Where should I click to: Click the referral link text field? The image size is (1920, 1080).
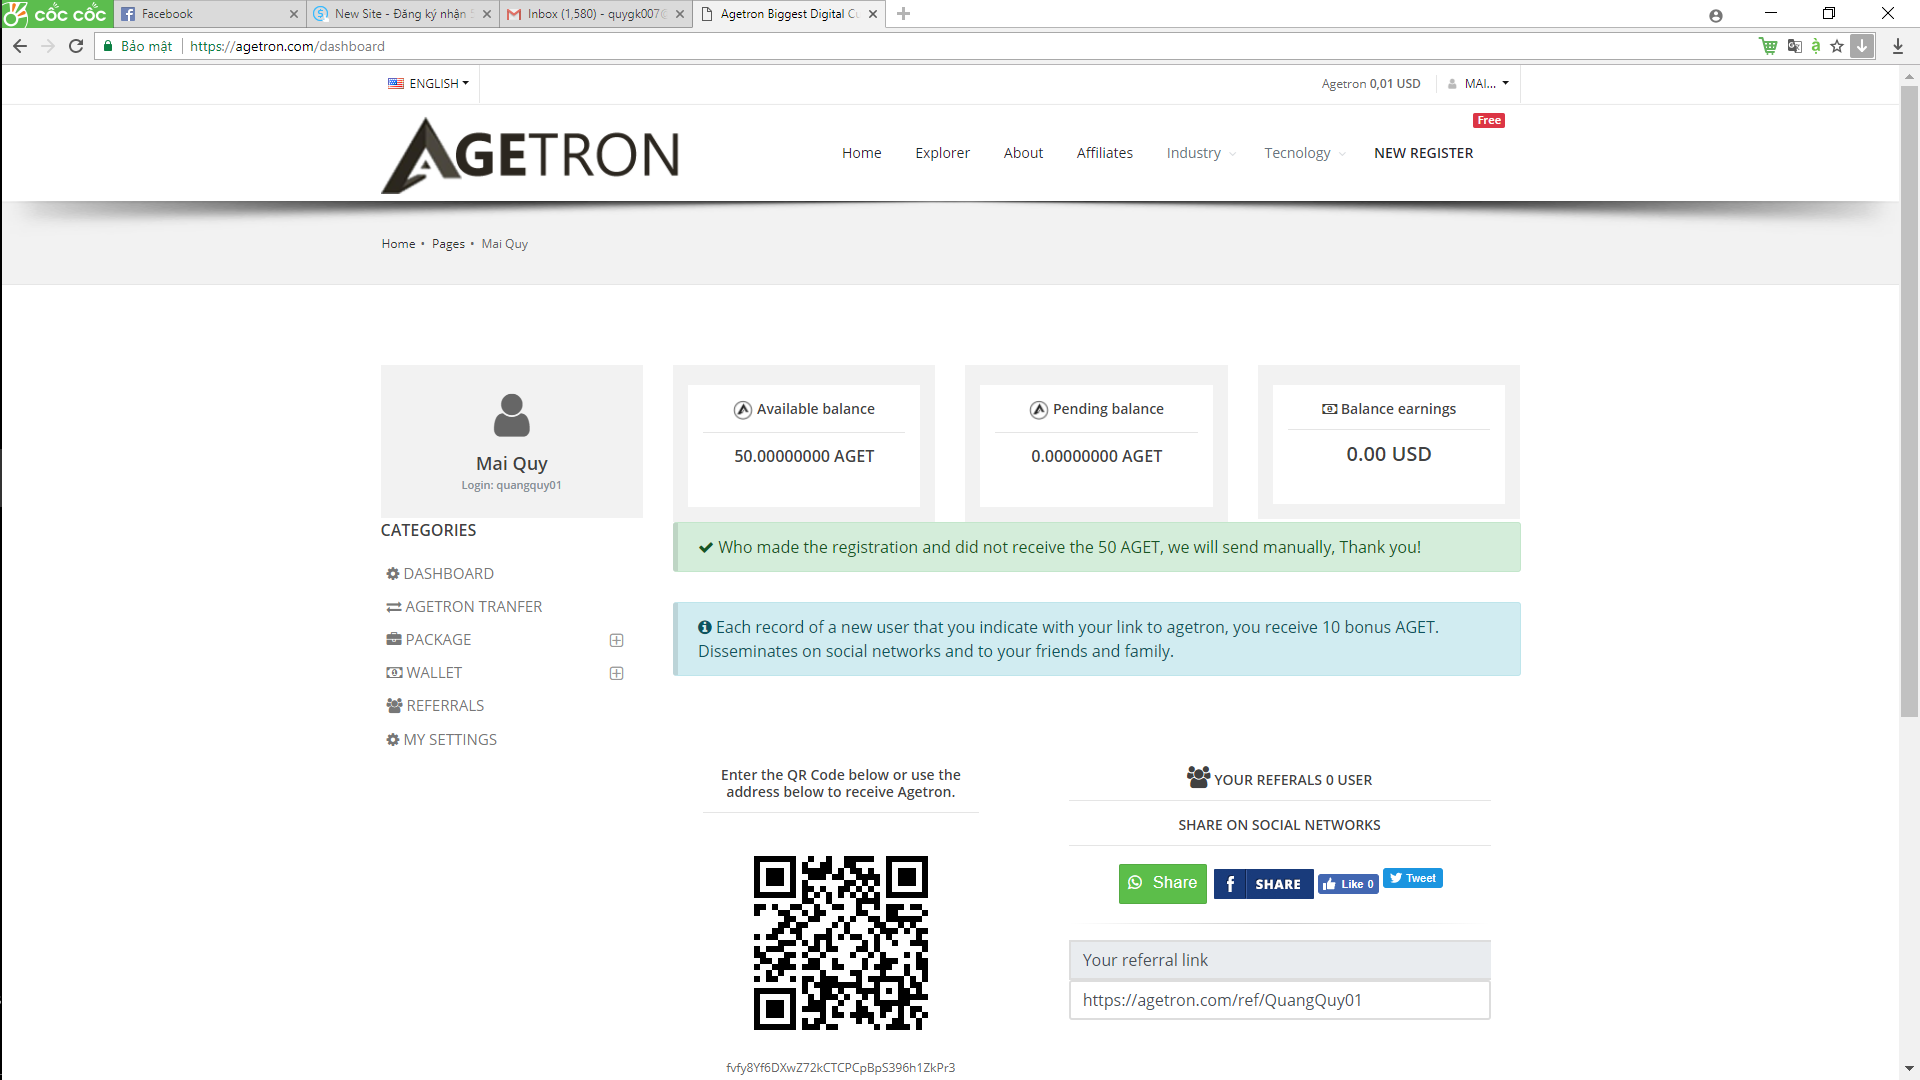(x=1279, y=1000)
